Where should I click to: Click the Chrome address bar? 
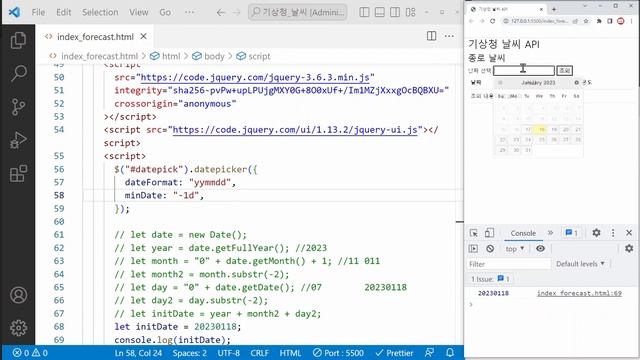coord(539,21)
